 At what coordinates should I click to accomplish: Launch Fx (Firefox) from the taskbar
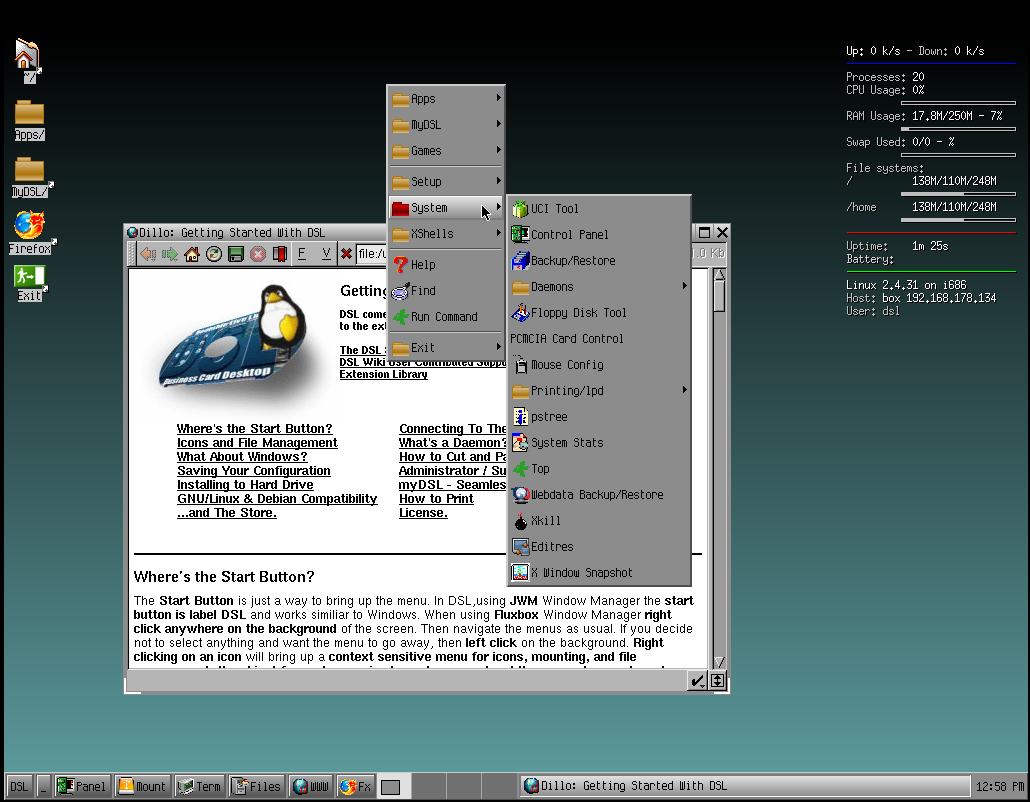[355, 786]
